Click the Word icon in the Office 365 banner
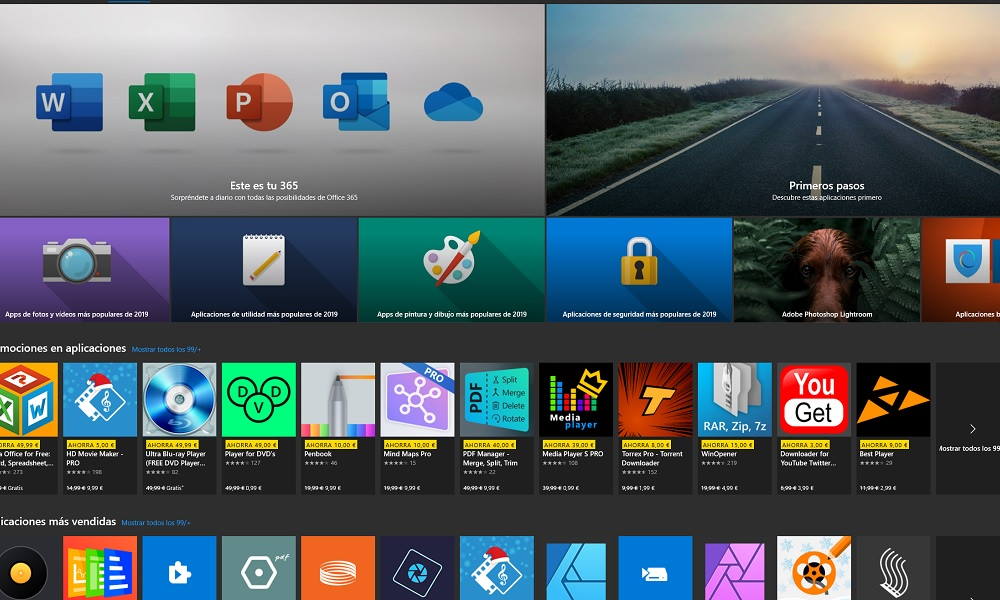 [69, 102]
